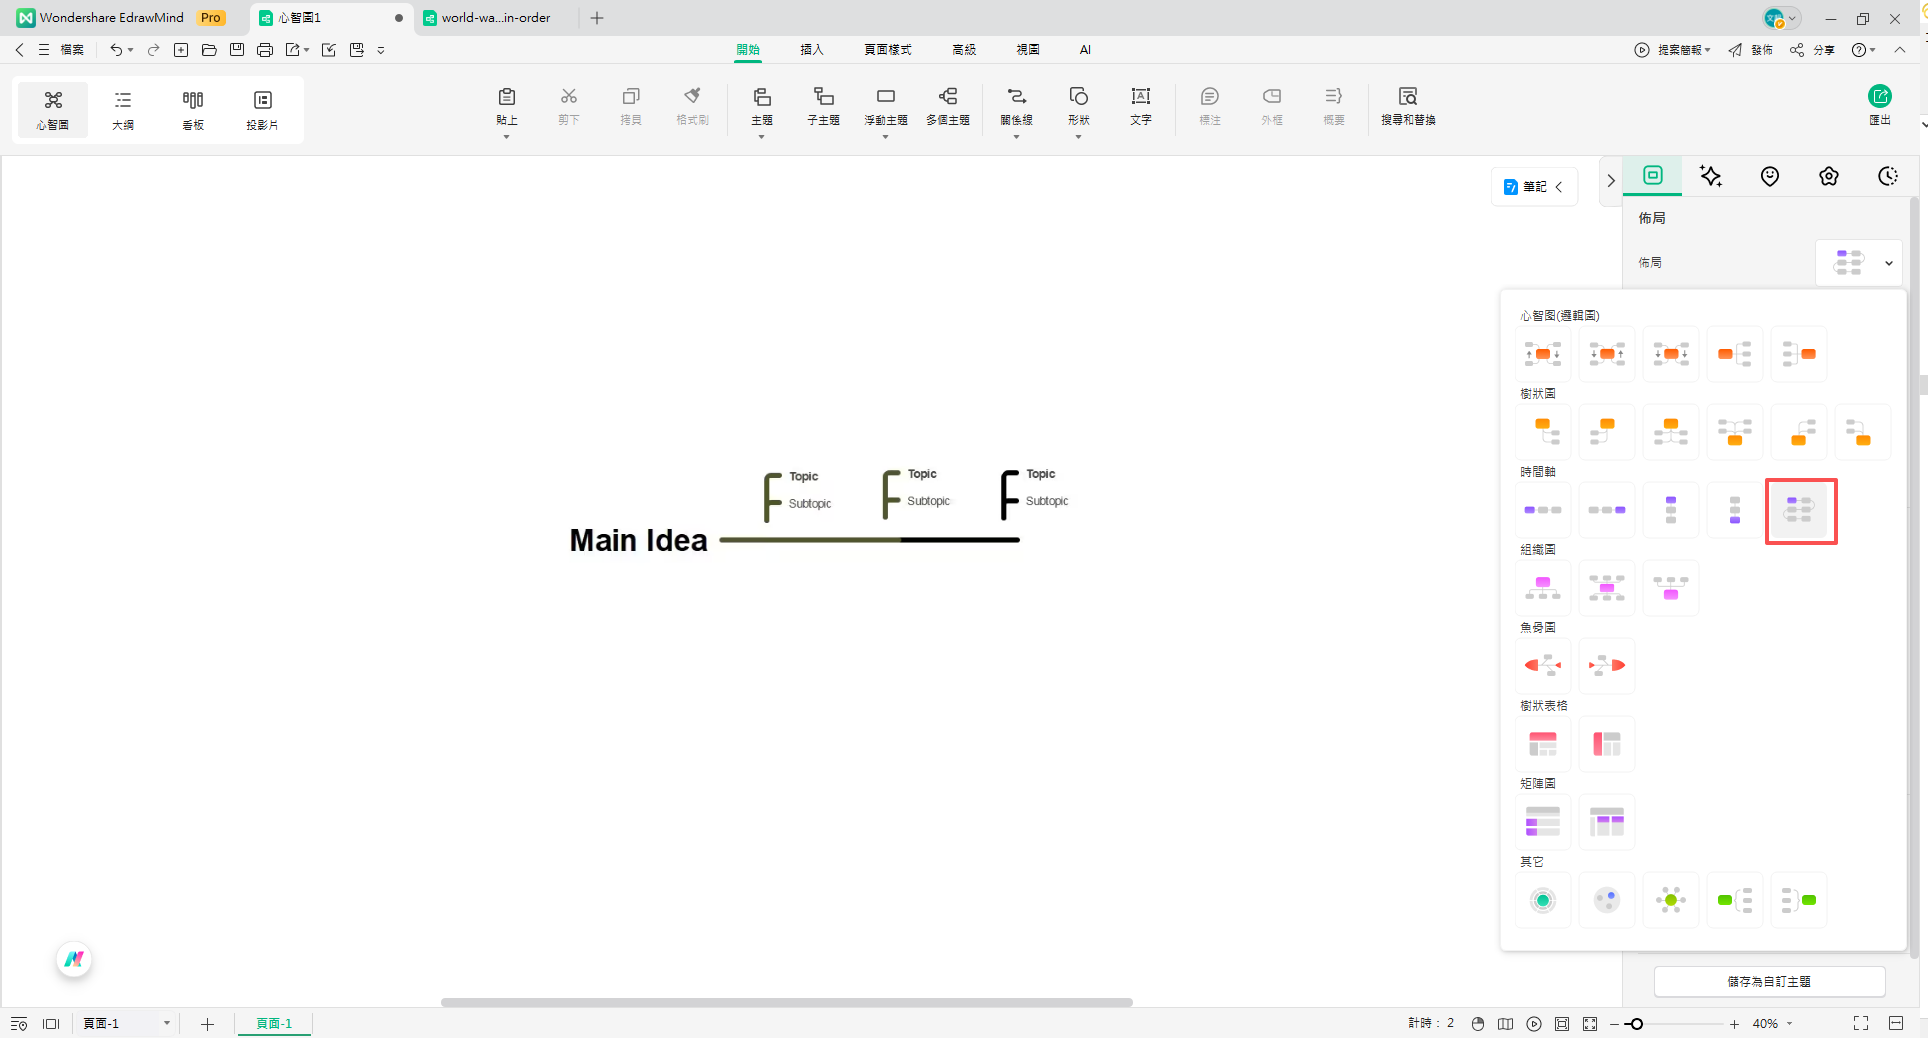The image size is (1928, 1038).
Task: Open the 插入 insert ribbon tab
Action: click(811, 49)
